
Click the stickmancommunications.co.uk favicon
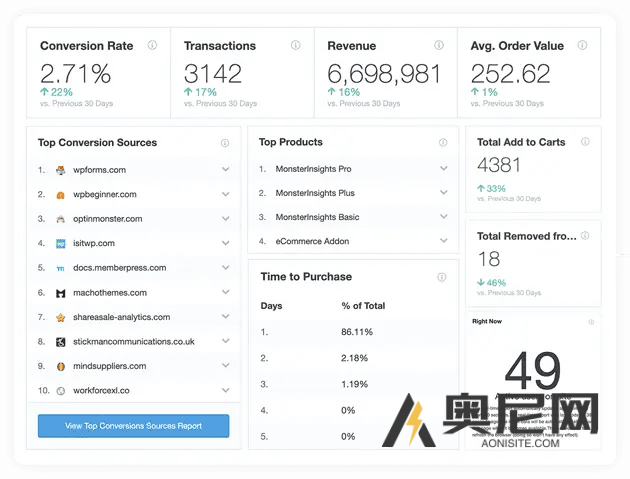click(61, 342)
